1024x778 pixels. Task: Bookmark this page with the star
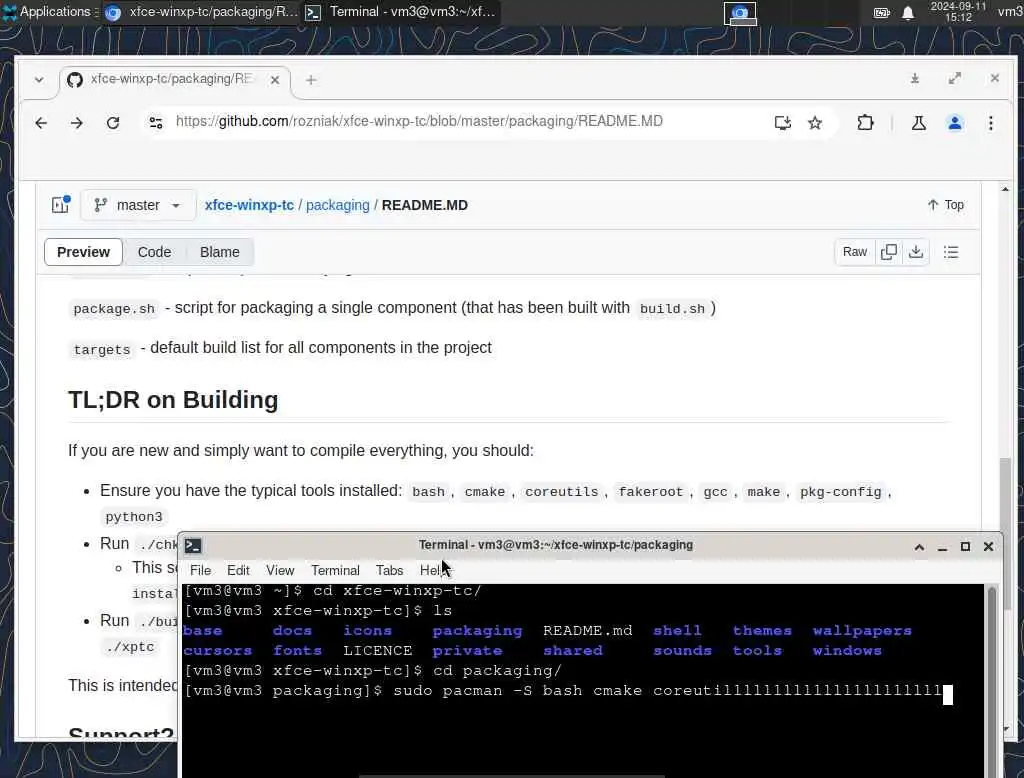pos(814,123)
